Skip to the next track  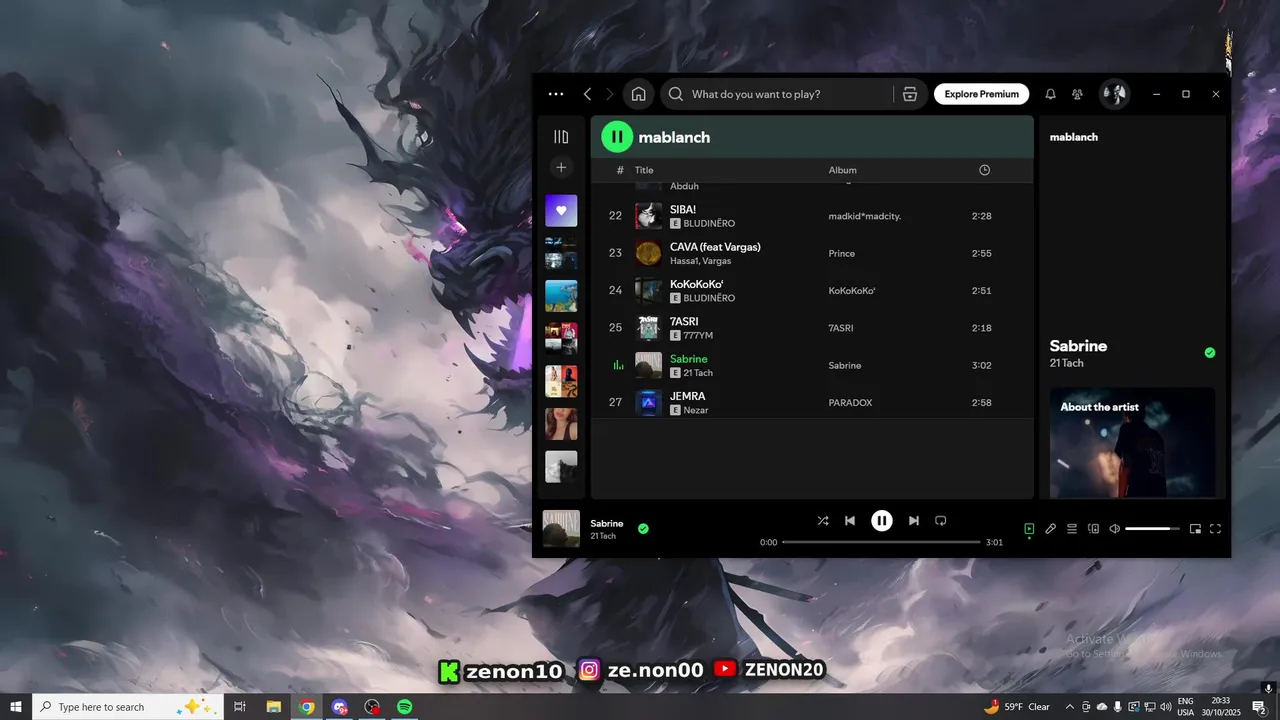click(x=913, y=521)
